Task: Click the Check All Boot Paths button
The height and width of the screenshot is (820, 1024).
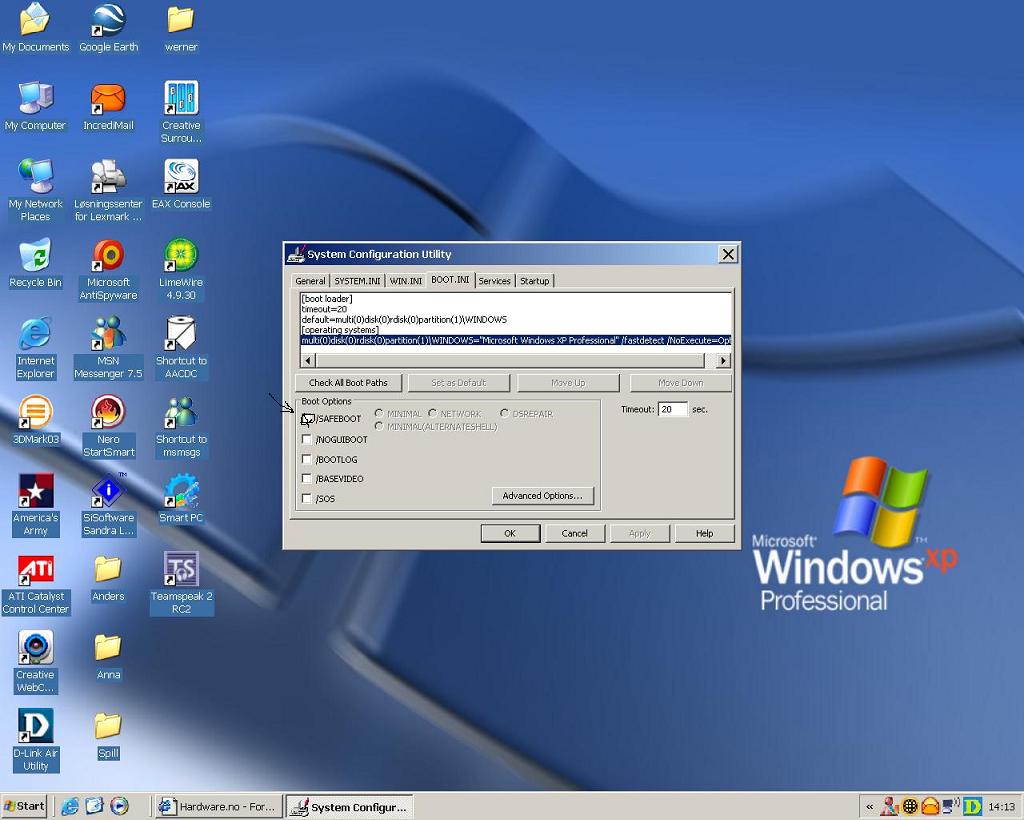Action: (348, 383)
